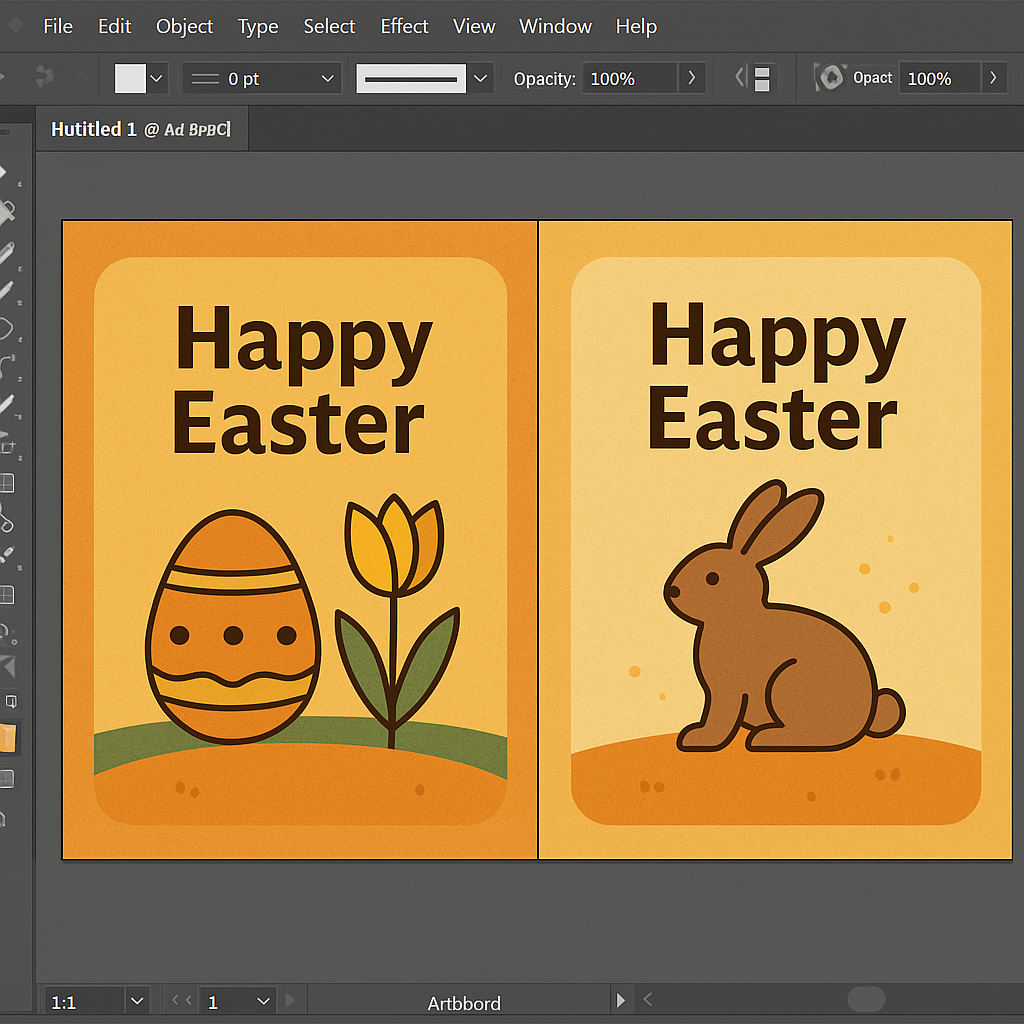Click the white fill swatch in control bar
Viewport: 1024px width, 1024px height.
130,78
